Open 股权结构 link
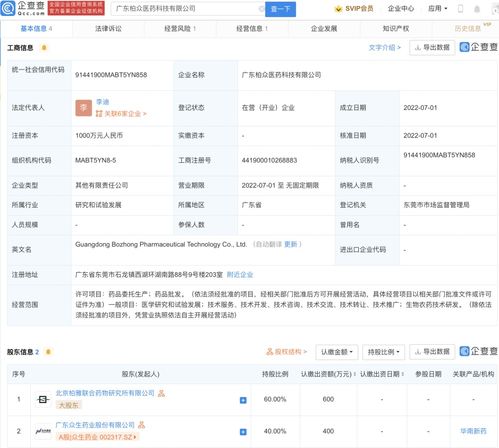 click(286, 352)
